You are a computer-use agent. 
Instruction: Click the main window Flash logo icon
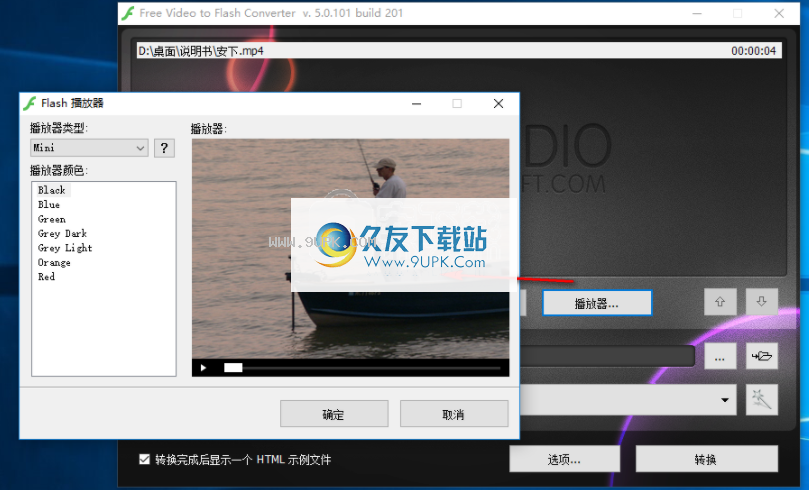[127, 13]
